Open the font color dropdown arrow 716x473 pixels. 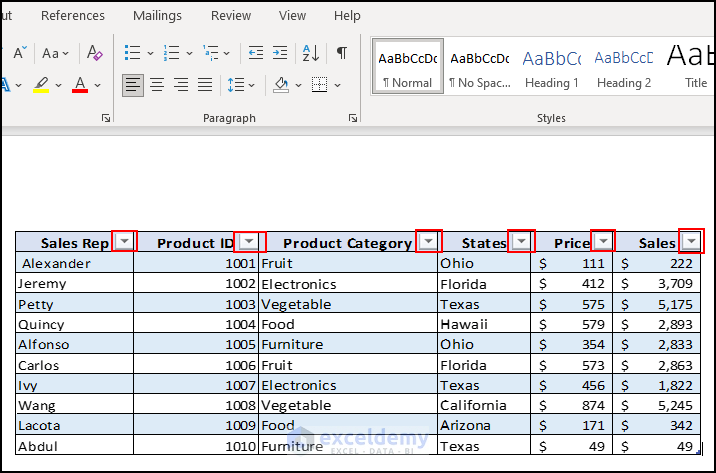pos(97,85)
